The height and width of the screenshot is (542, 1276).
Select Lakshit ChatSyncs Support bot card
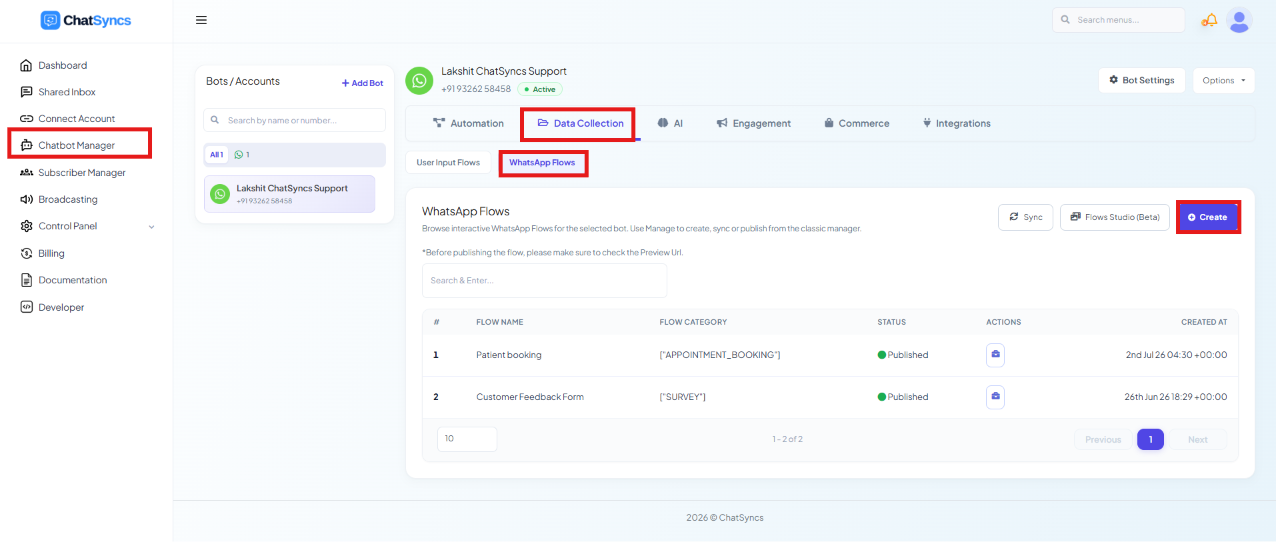point(289,194)
